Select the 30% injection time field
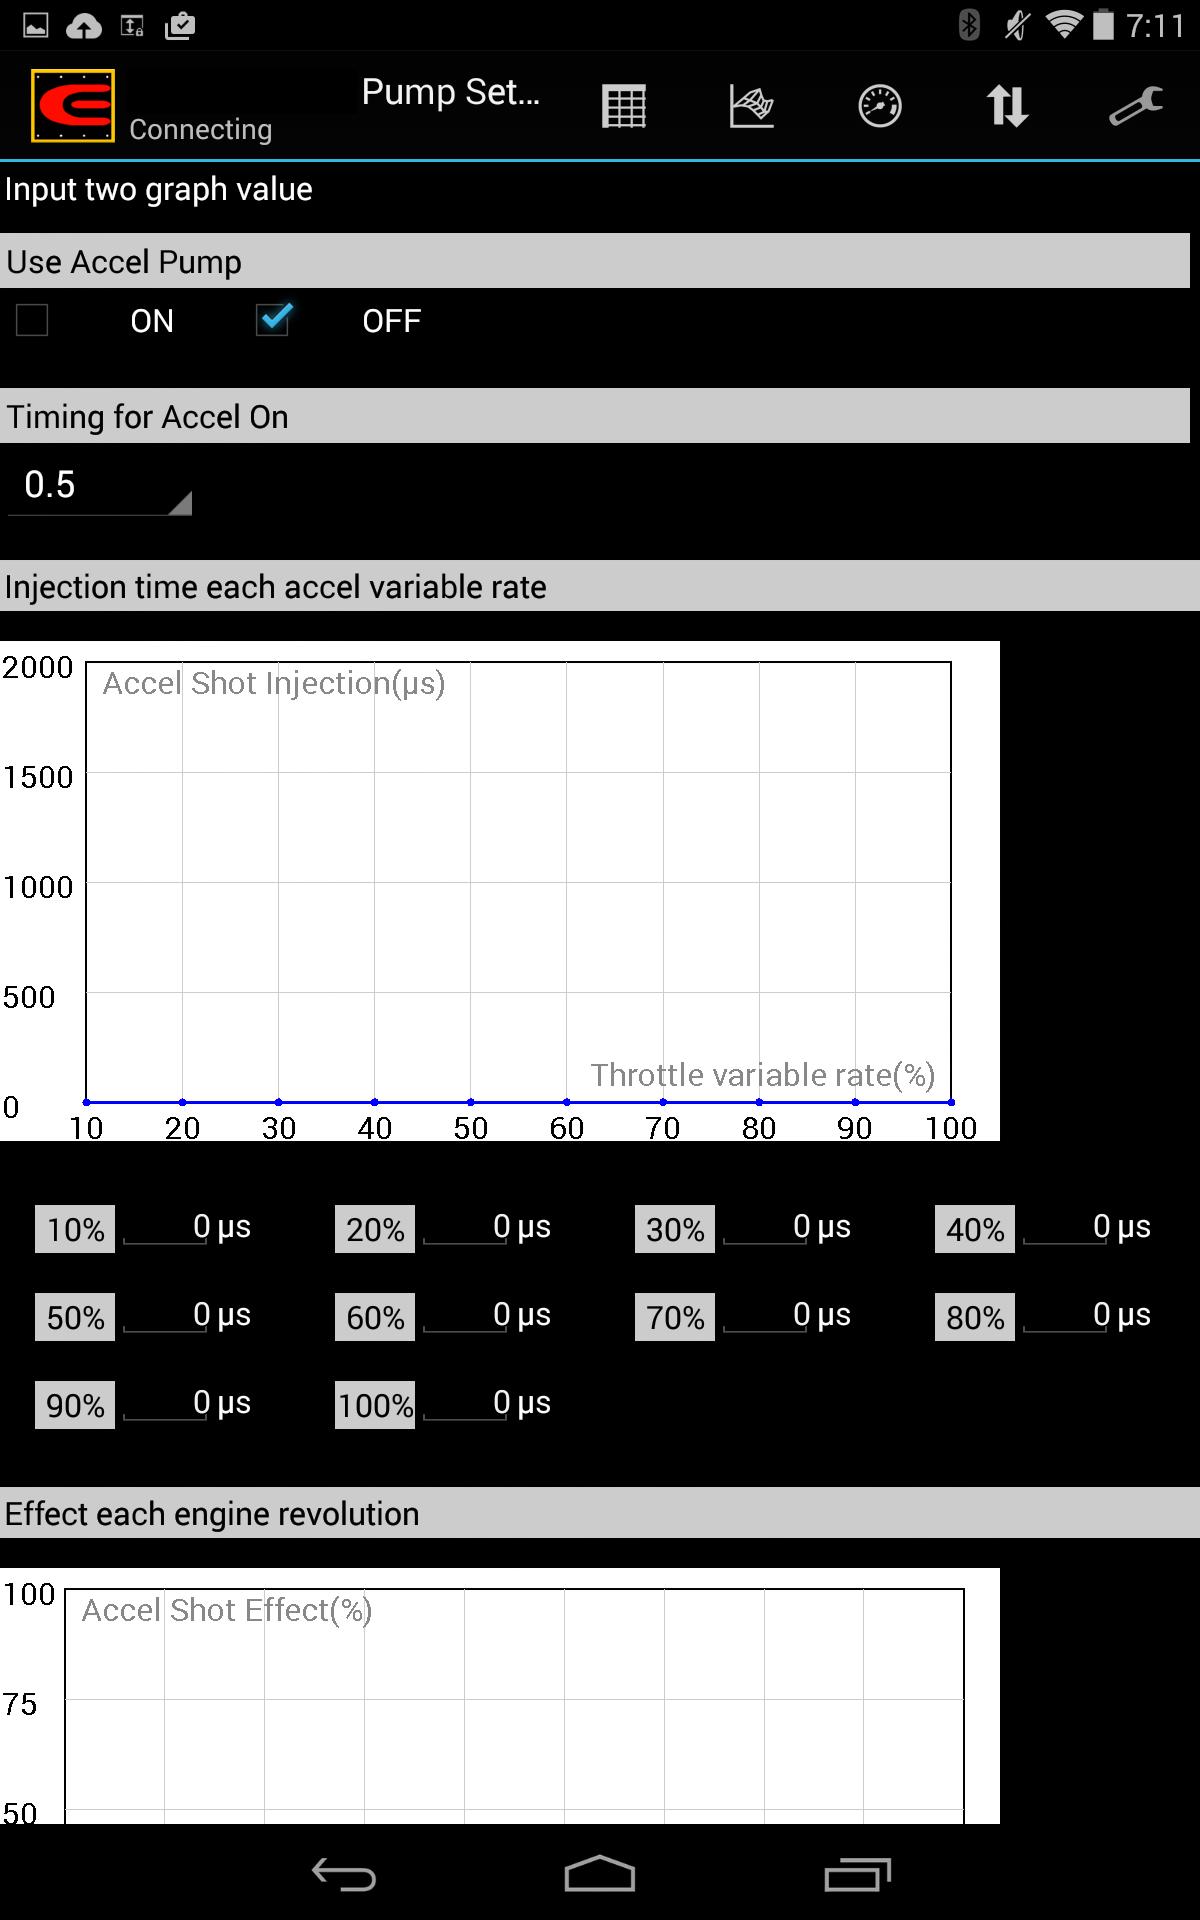This screenshot has width=1200, height=1920. pyautogui.click(x=766, y=1228)
